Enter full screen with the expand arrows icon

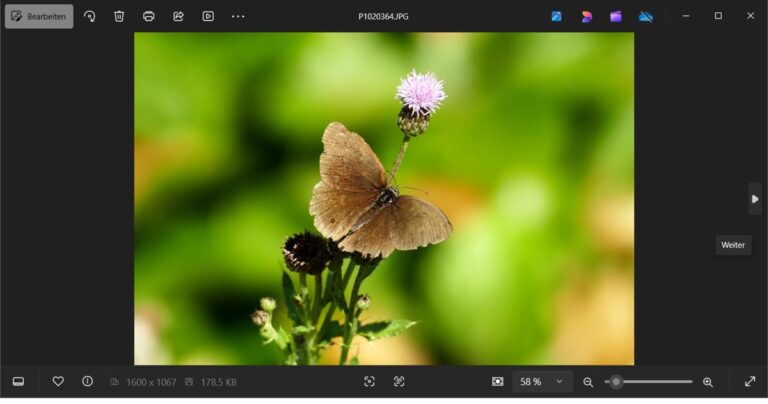point(750,381)
